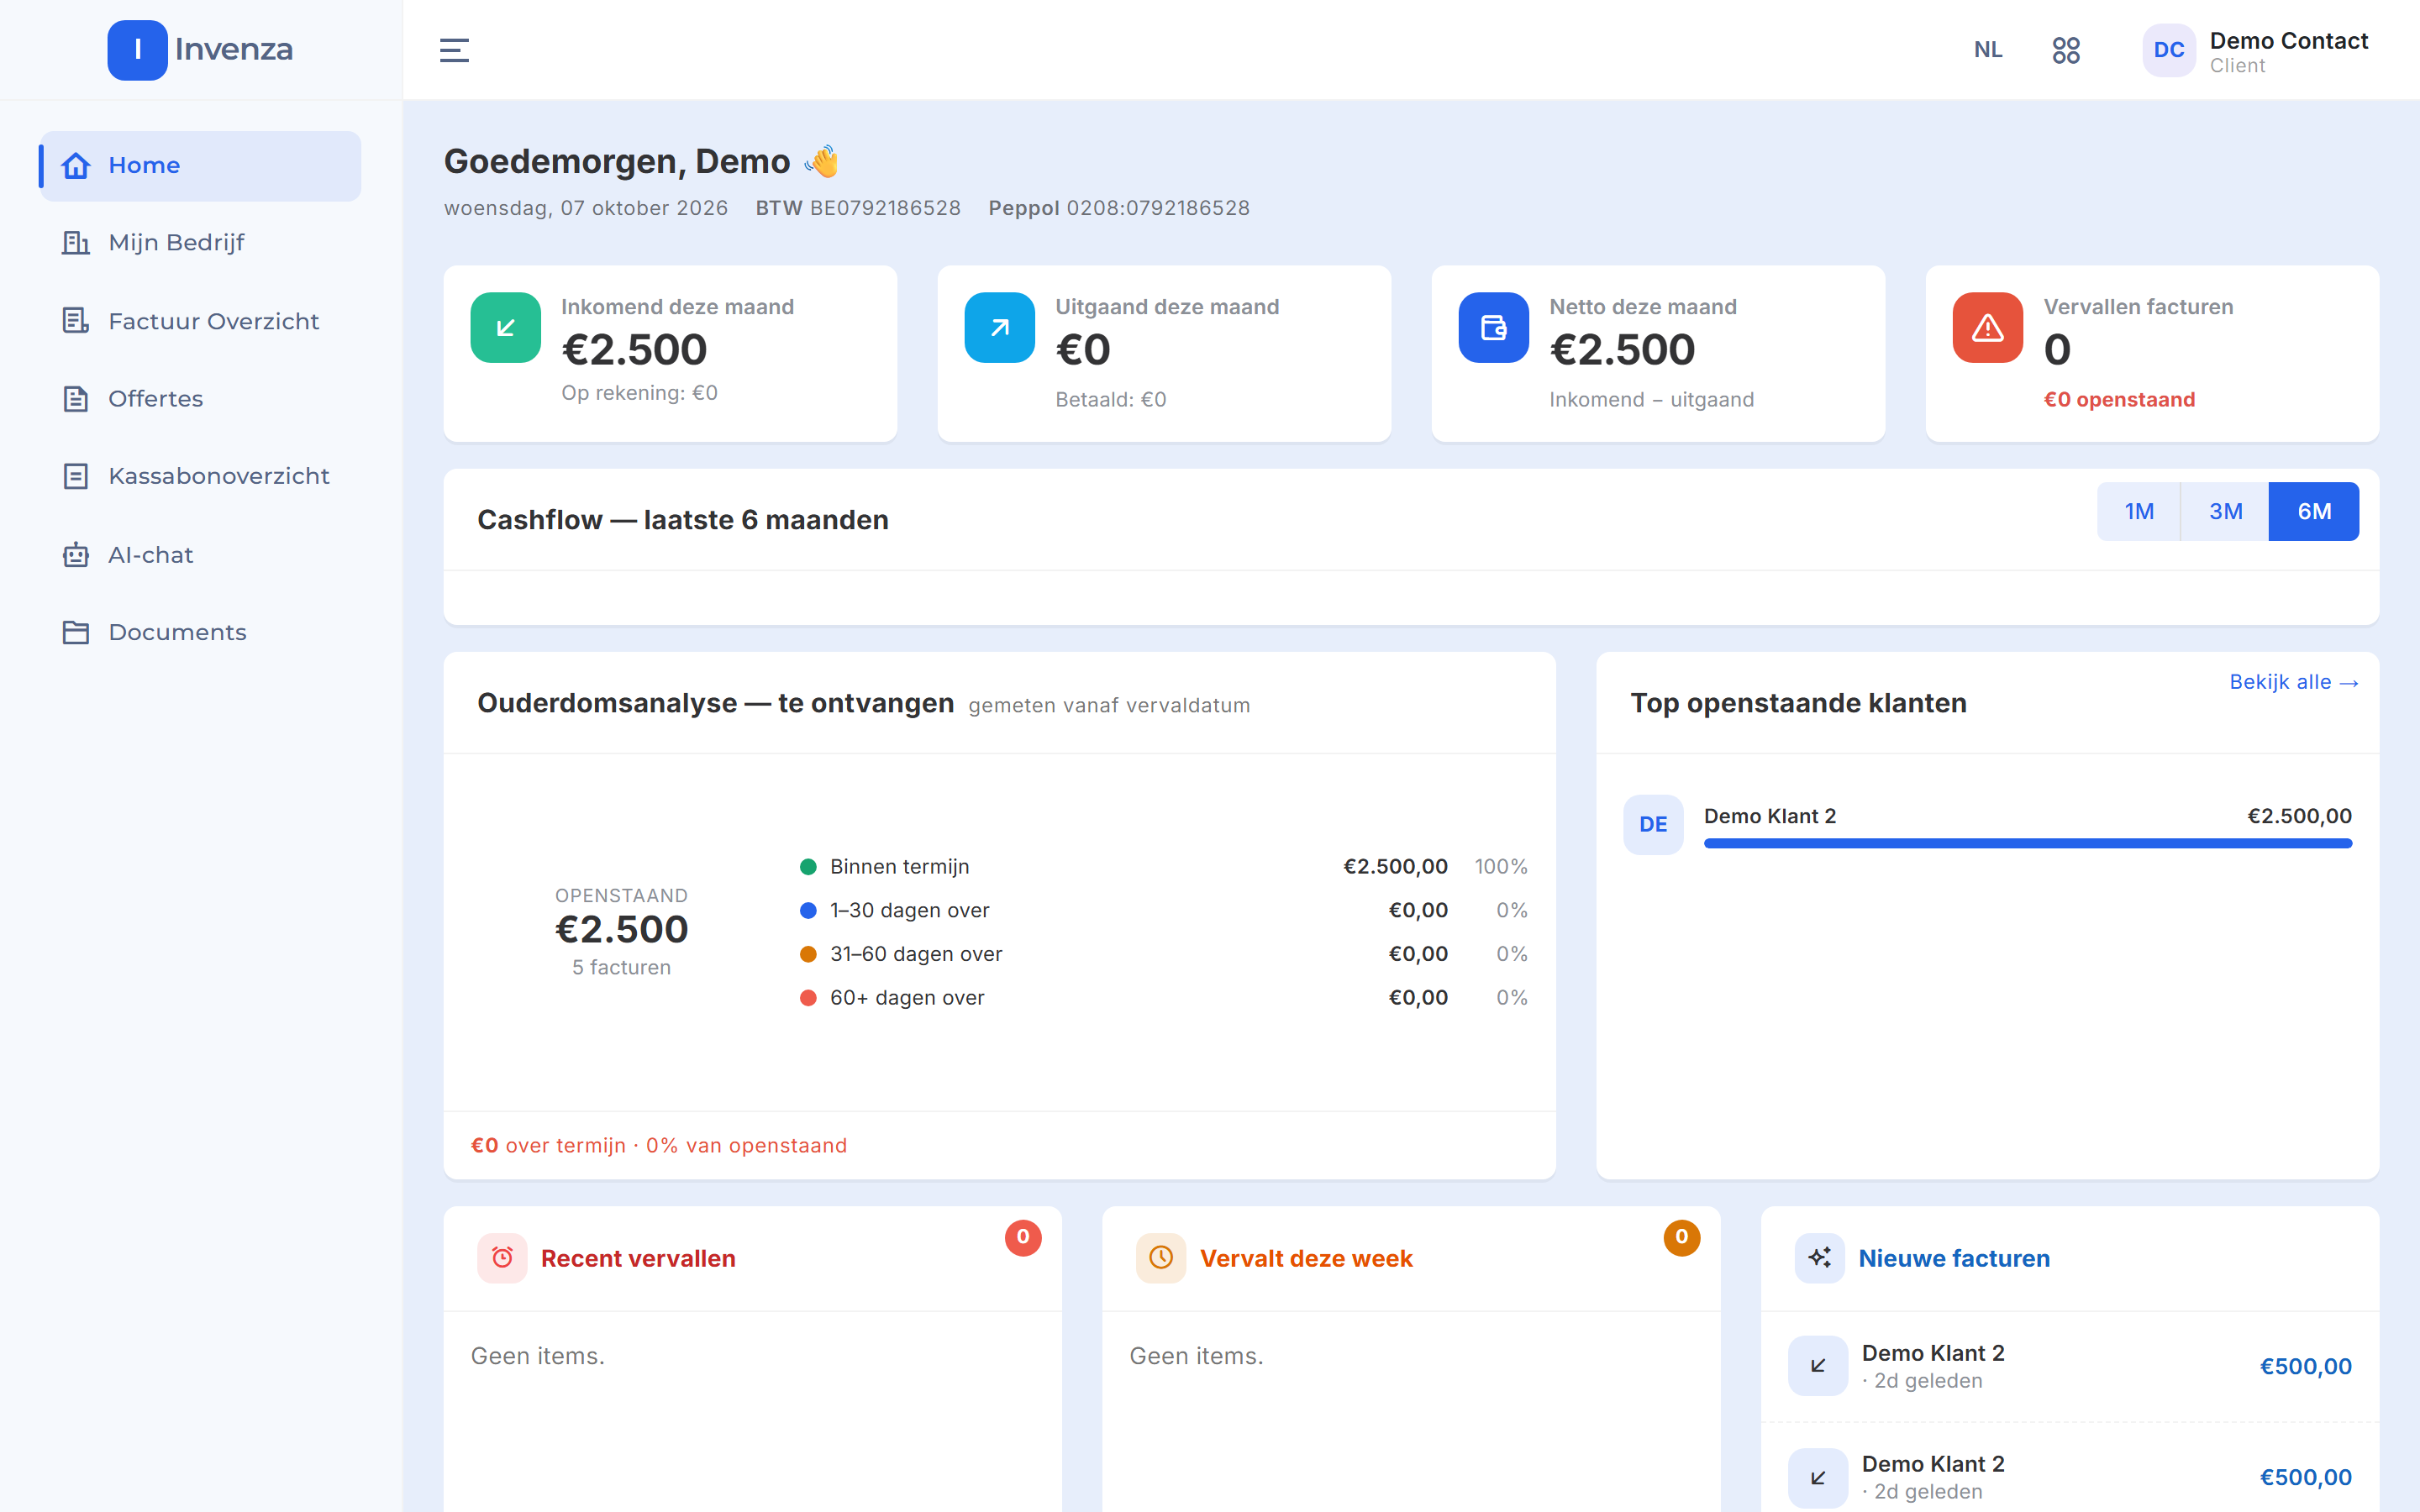Screen dimensions: 2420x1512
Task: Click the €0 over termijn summary text
Action: (x=659, y=1146)
